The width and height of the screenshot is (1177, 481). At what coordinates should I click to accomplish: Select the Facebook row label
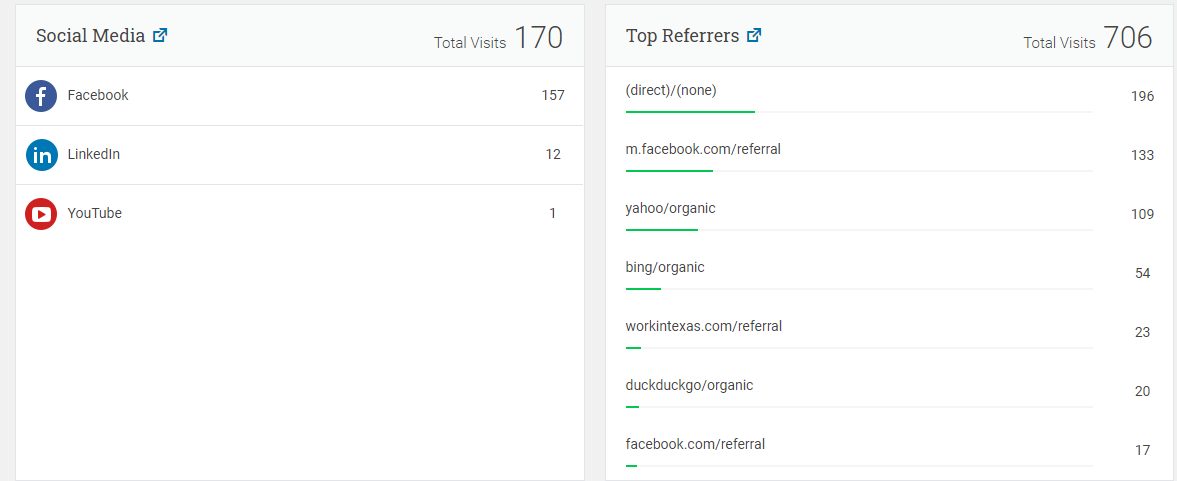[98, 95]
